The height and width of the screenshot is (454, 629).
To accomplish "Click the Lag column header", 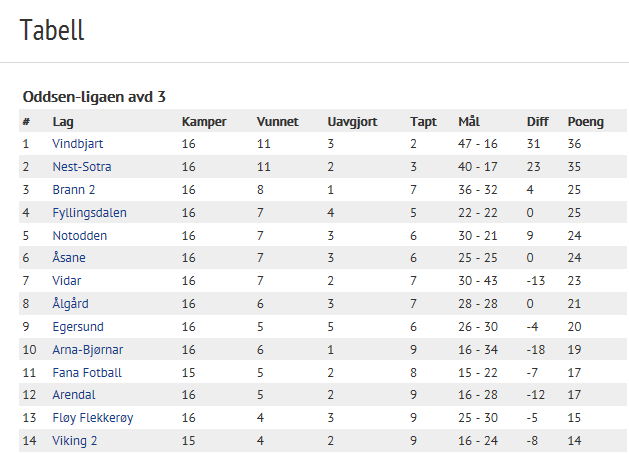I will (x=62, y=122).
